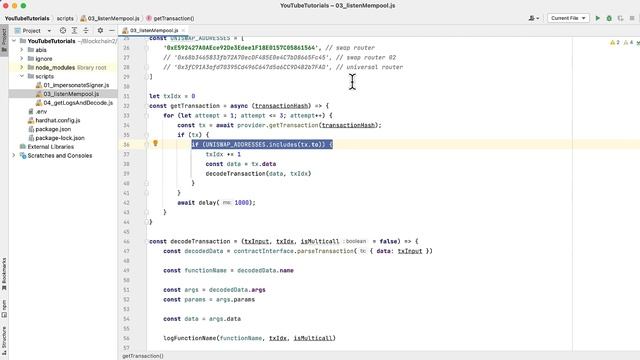This screenshot has height=360, width=640.
Task: Click the Expand All icon in the Project panel
Action: [74, 31]
